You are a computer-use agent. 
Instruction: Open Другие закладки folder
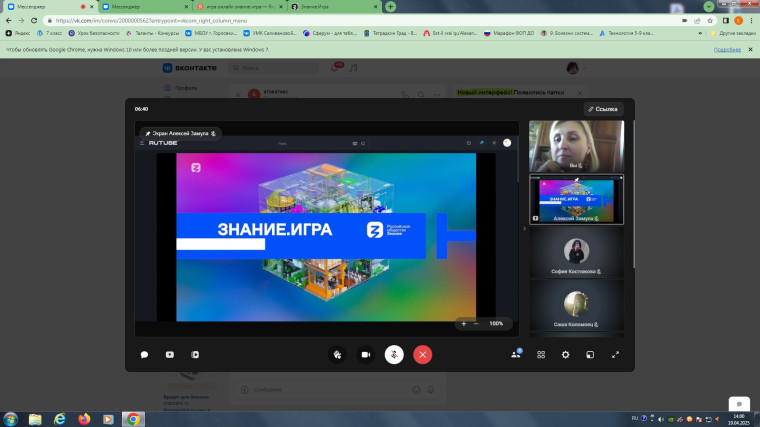click(x=733, y=33)
